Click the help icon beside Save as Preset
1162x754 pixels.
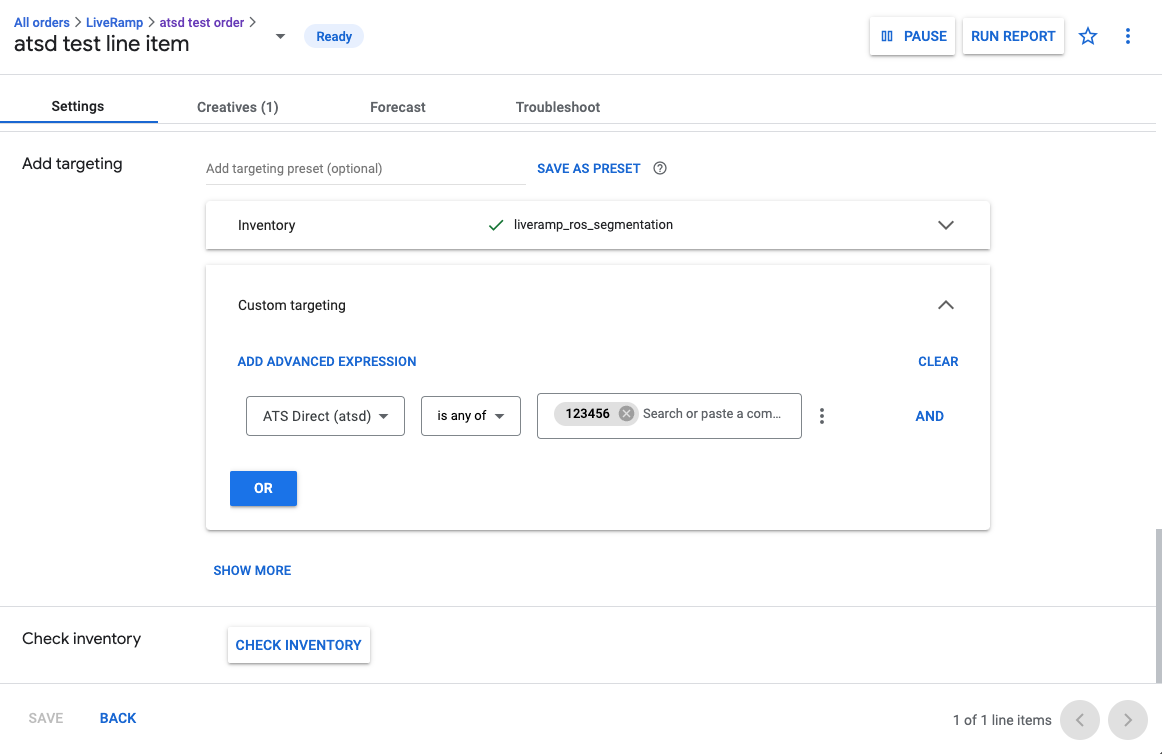pos(660,168)
